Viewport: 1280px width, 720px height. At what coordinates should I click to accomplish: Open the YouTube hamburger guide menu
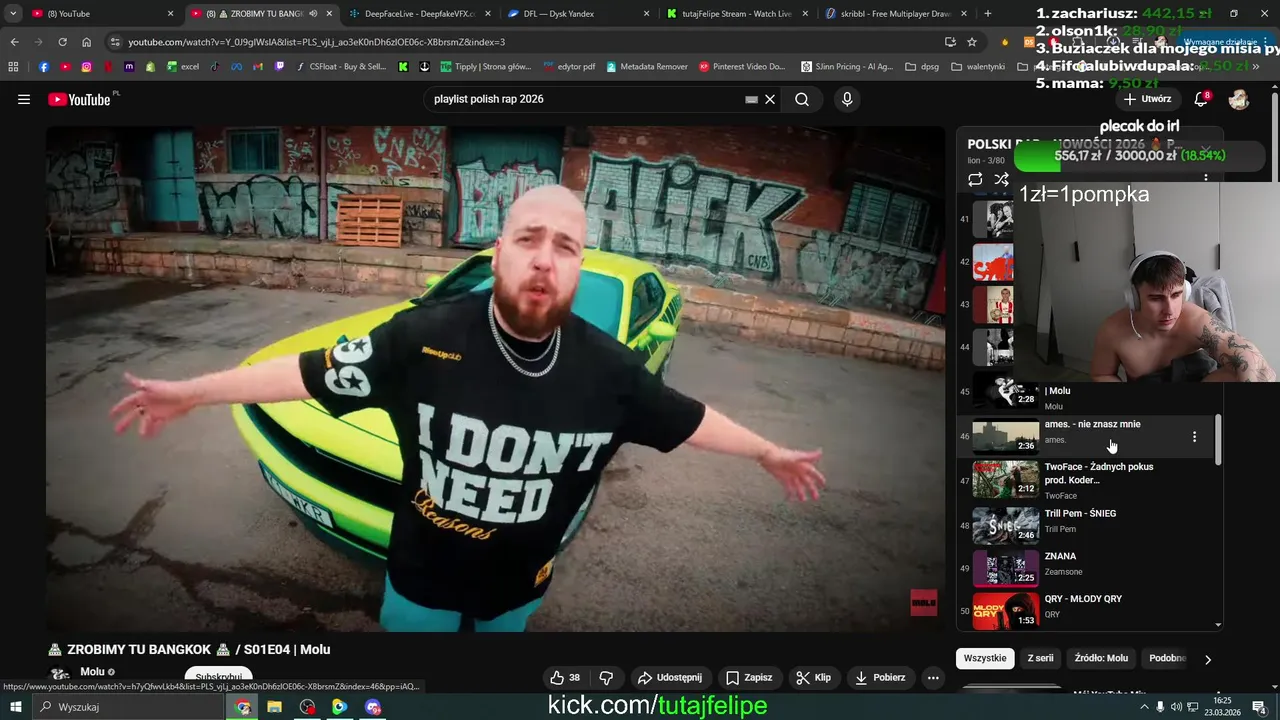[x=24, y=99]
